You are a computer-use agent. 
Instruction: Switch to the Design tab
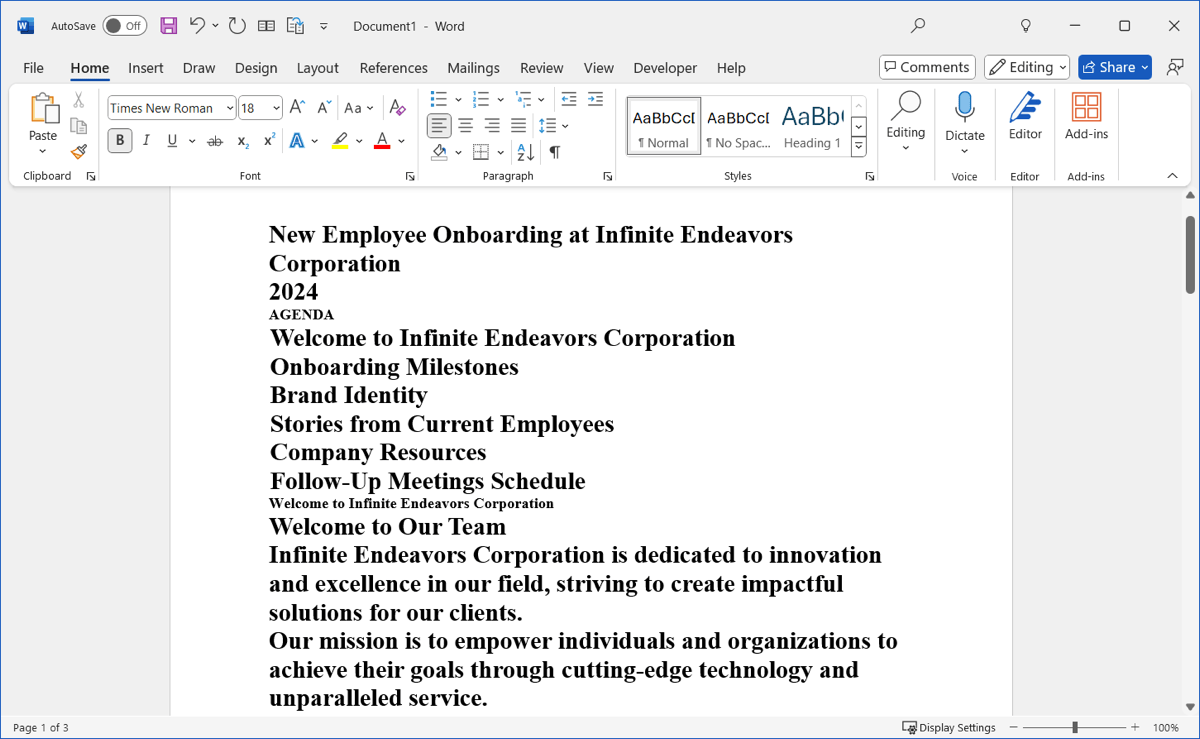tap(256, 68)
